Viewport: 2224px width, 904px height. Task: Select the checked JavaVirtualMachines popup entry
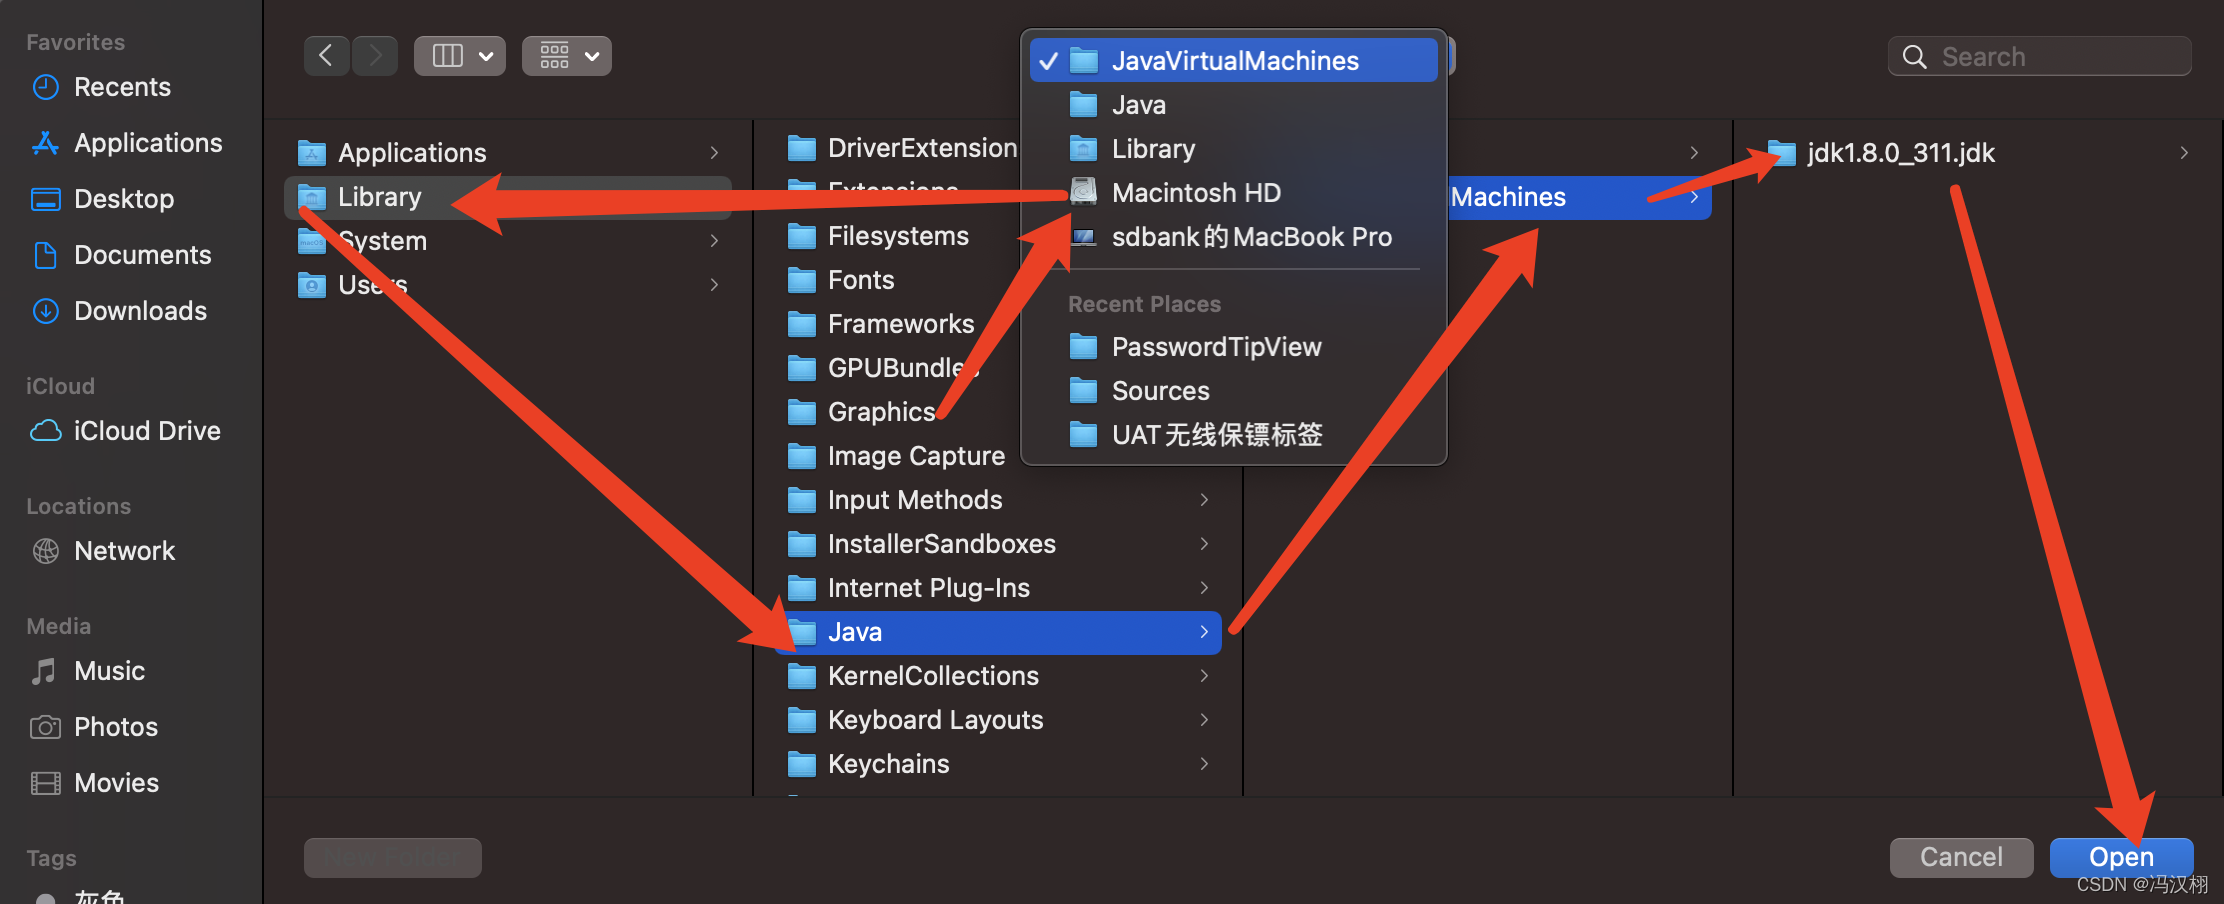coord(1234,60)
